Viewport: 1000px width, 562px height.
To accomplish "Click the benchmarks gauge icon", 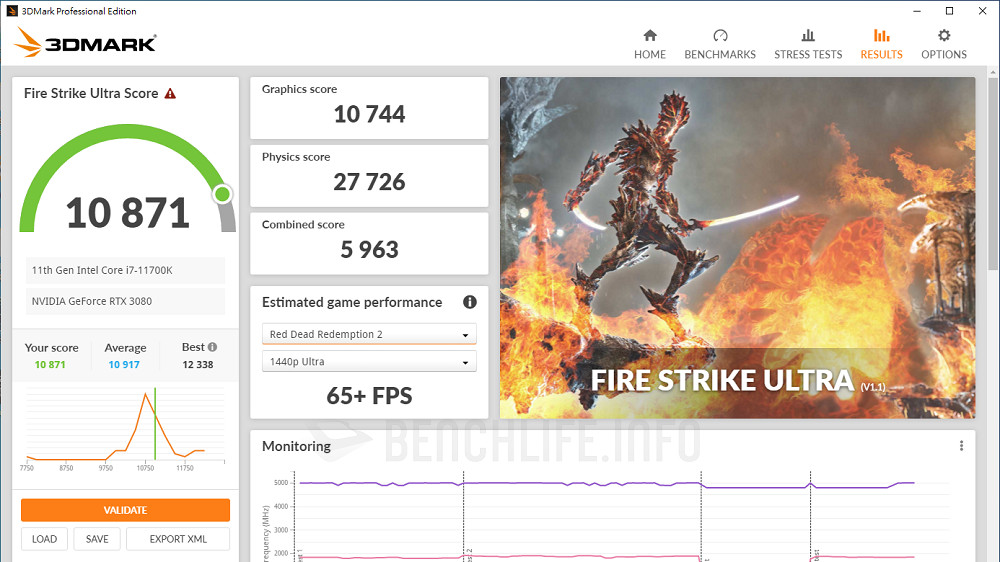I will click(720, 35).
